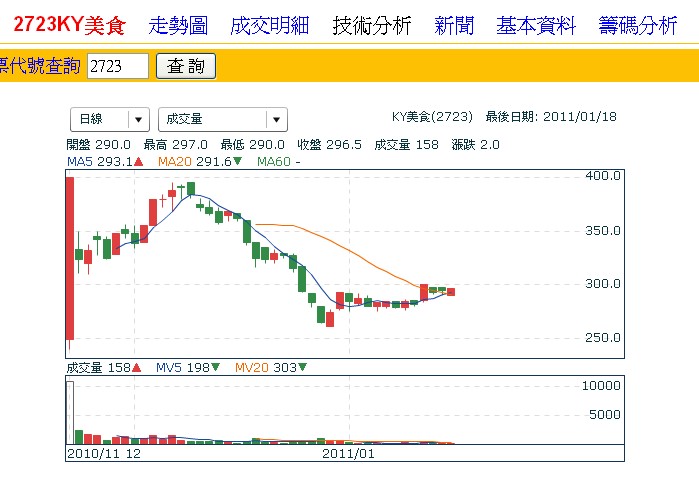Click the latest red candlestick near 296
The width and height of the screenshot is (699, 481).
click(x=451, y=292)
